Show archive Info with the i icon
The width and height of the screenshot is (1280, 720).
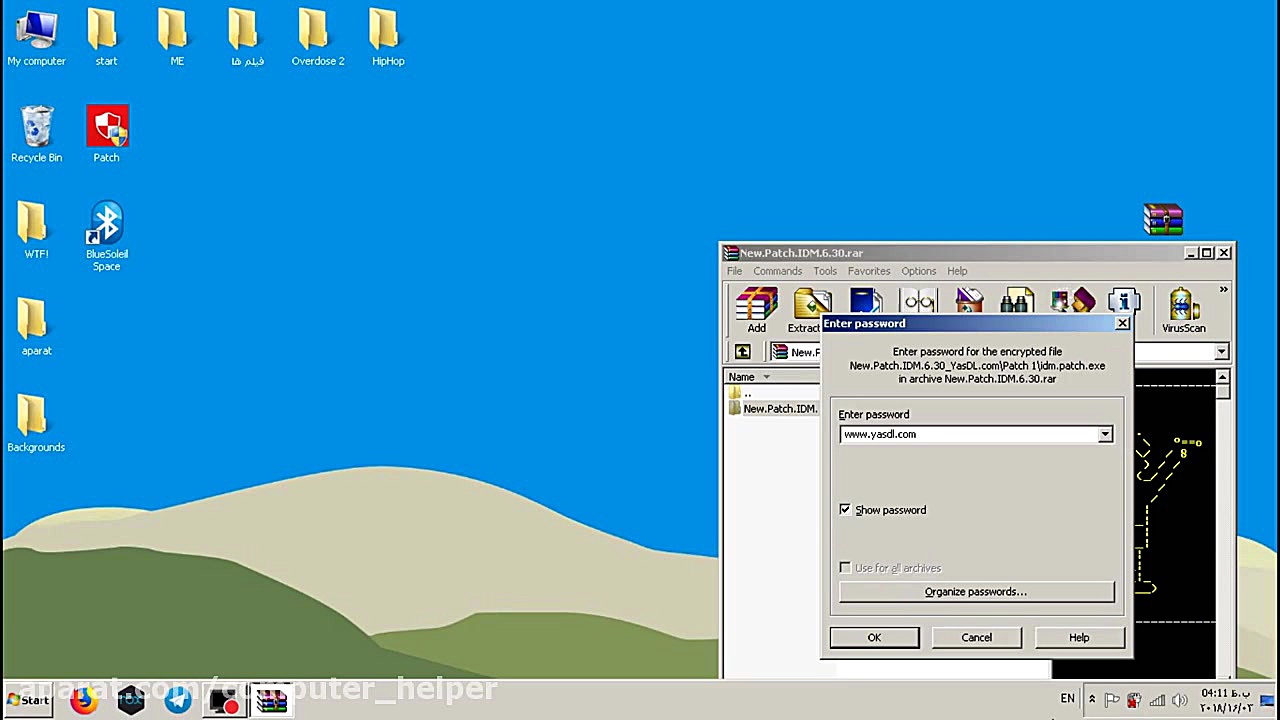(1121, 300)
